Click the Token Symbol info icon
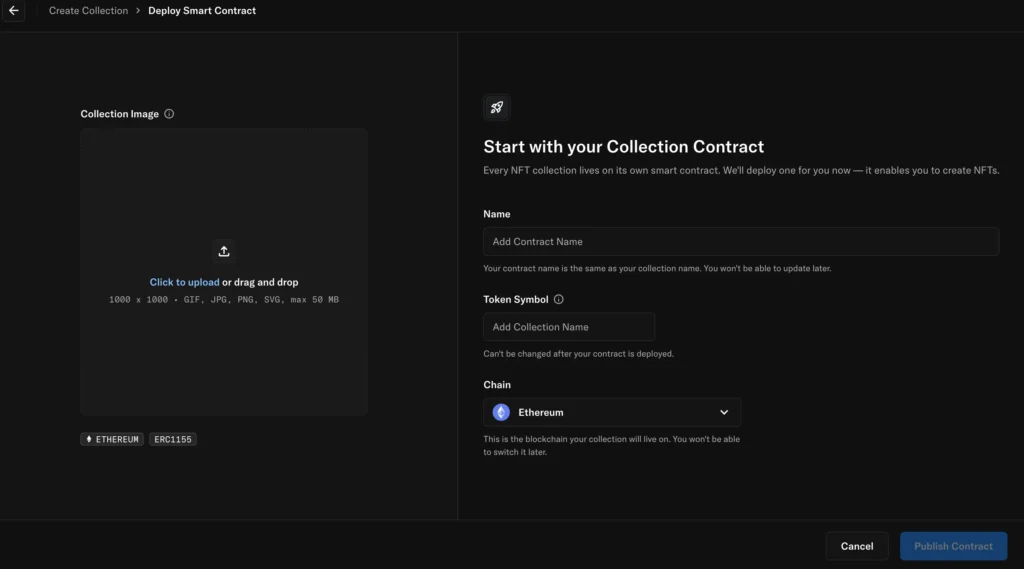 [x=559, y=299]
